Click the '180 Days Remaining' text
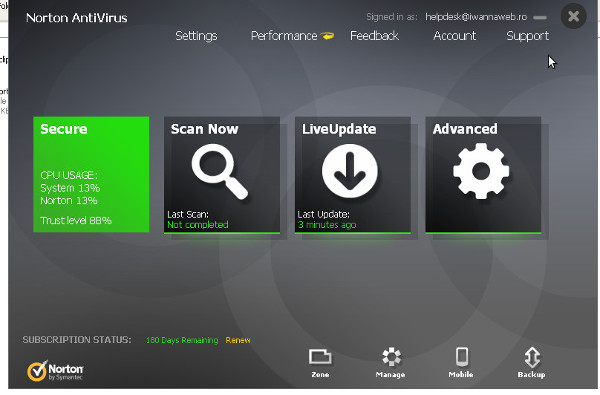 pyautogui.click(x=182, y=340)
